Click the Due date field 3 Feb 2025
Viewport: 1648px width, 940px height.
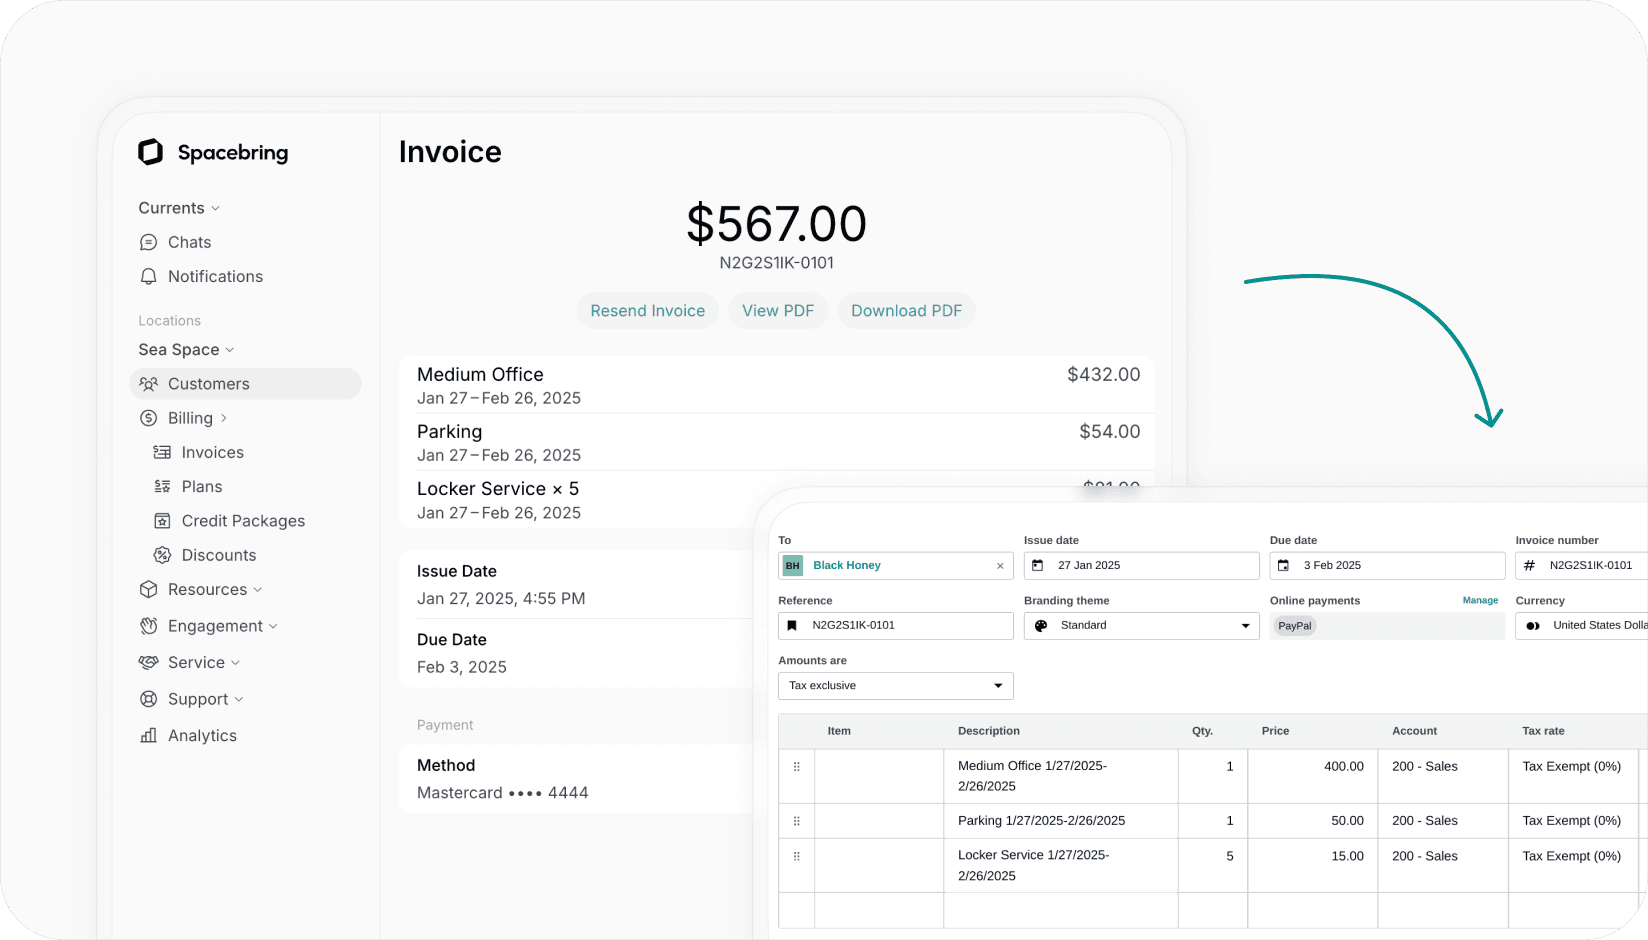[1387, 566]
